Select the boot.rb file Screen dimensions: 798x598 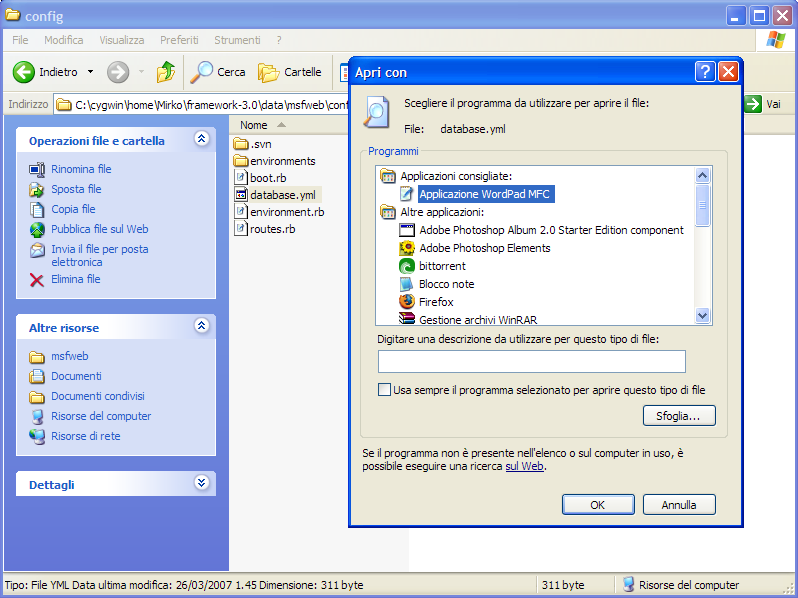260,178
